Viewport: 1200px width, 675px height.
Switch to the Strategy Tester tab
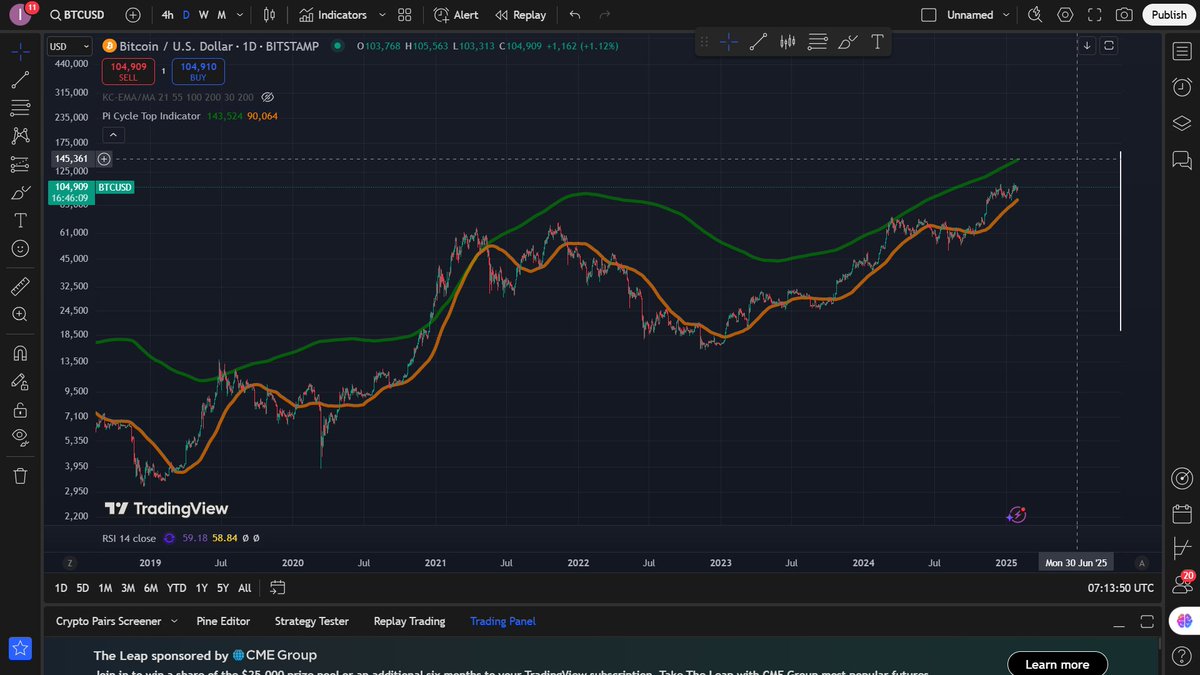click(312, 621)
